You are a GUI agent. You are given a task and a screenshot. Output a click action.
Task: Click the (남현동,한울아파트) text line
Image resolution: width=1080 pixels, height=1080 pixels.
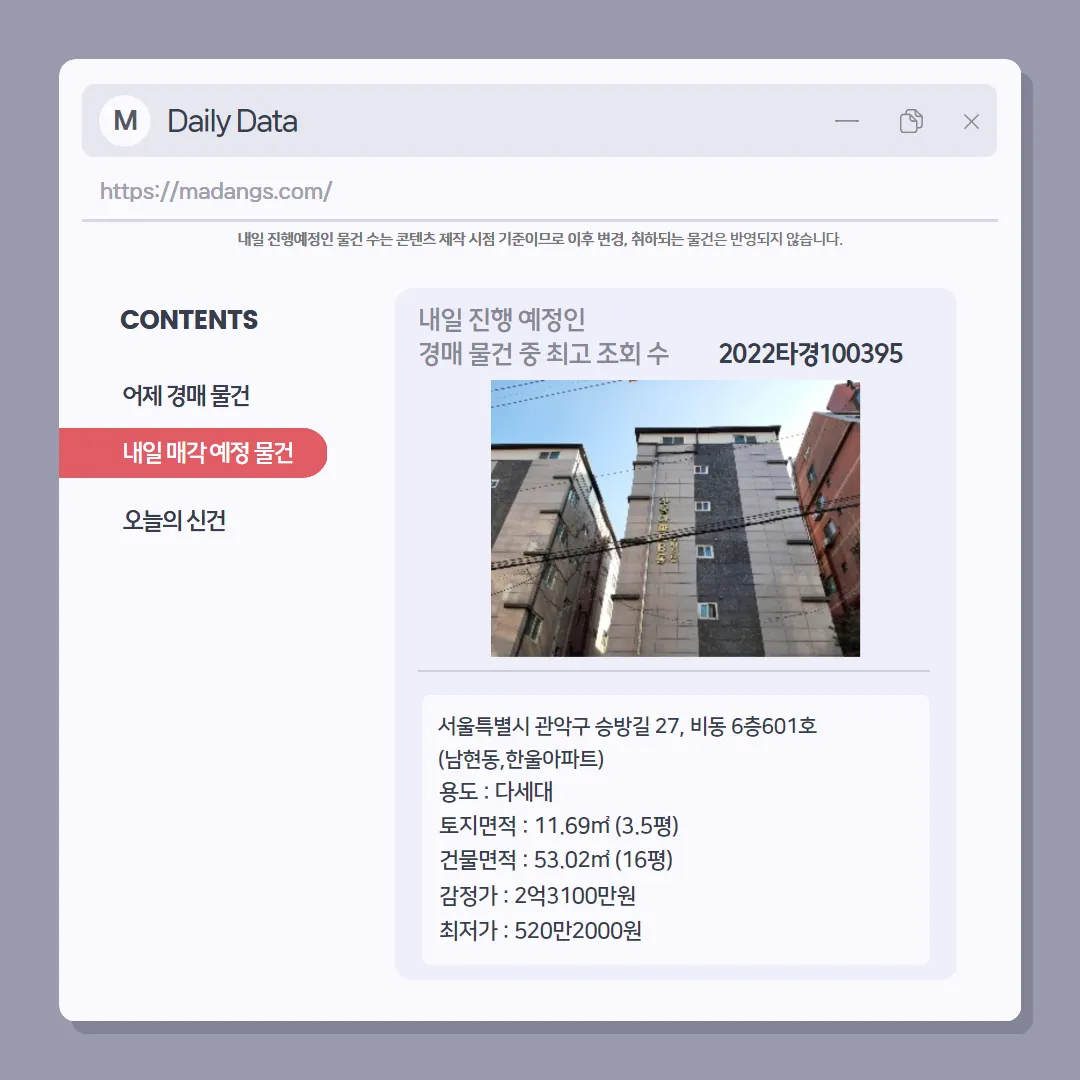[x=521, y=759]
